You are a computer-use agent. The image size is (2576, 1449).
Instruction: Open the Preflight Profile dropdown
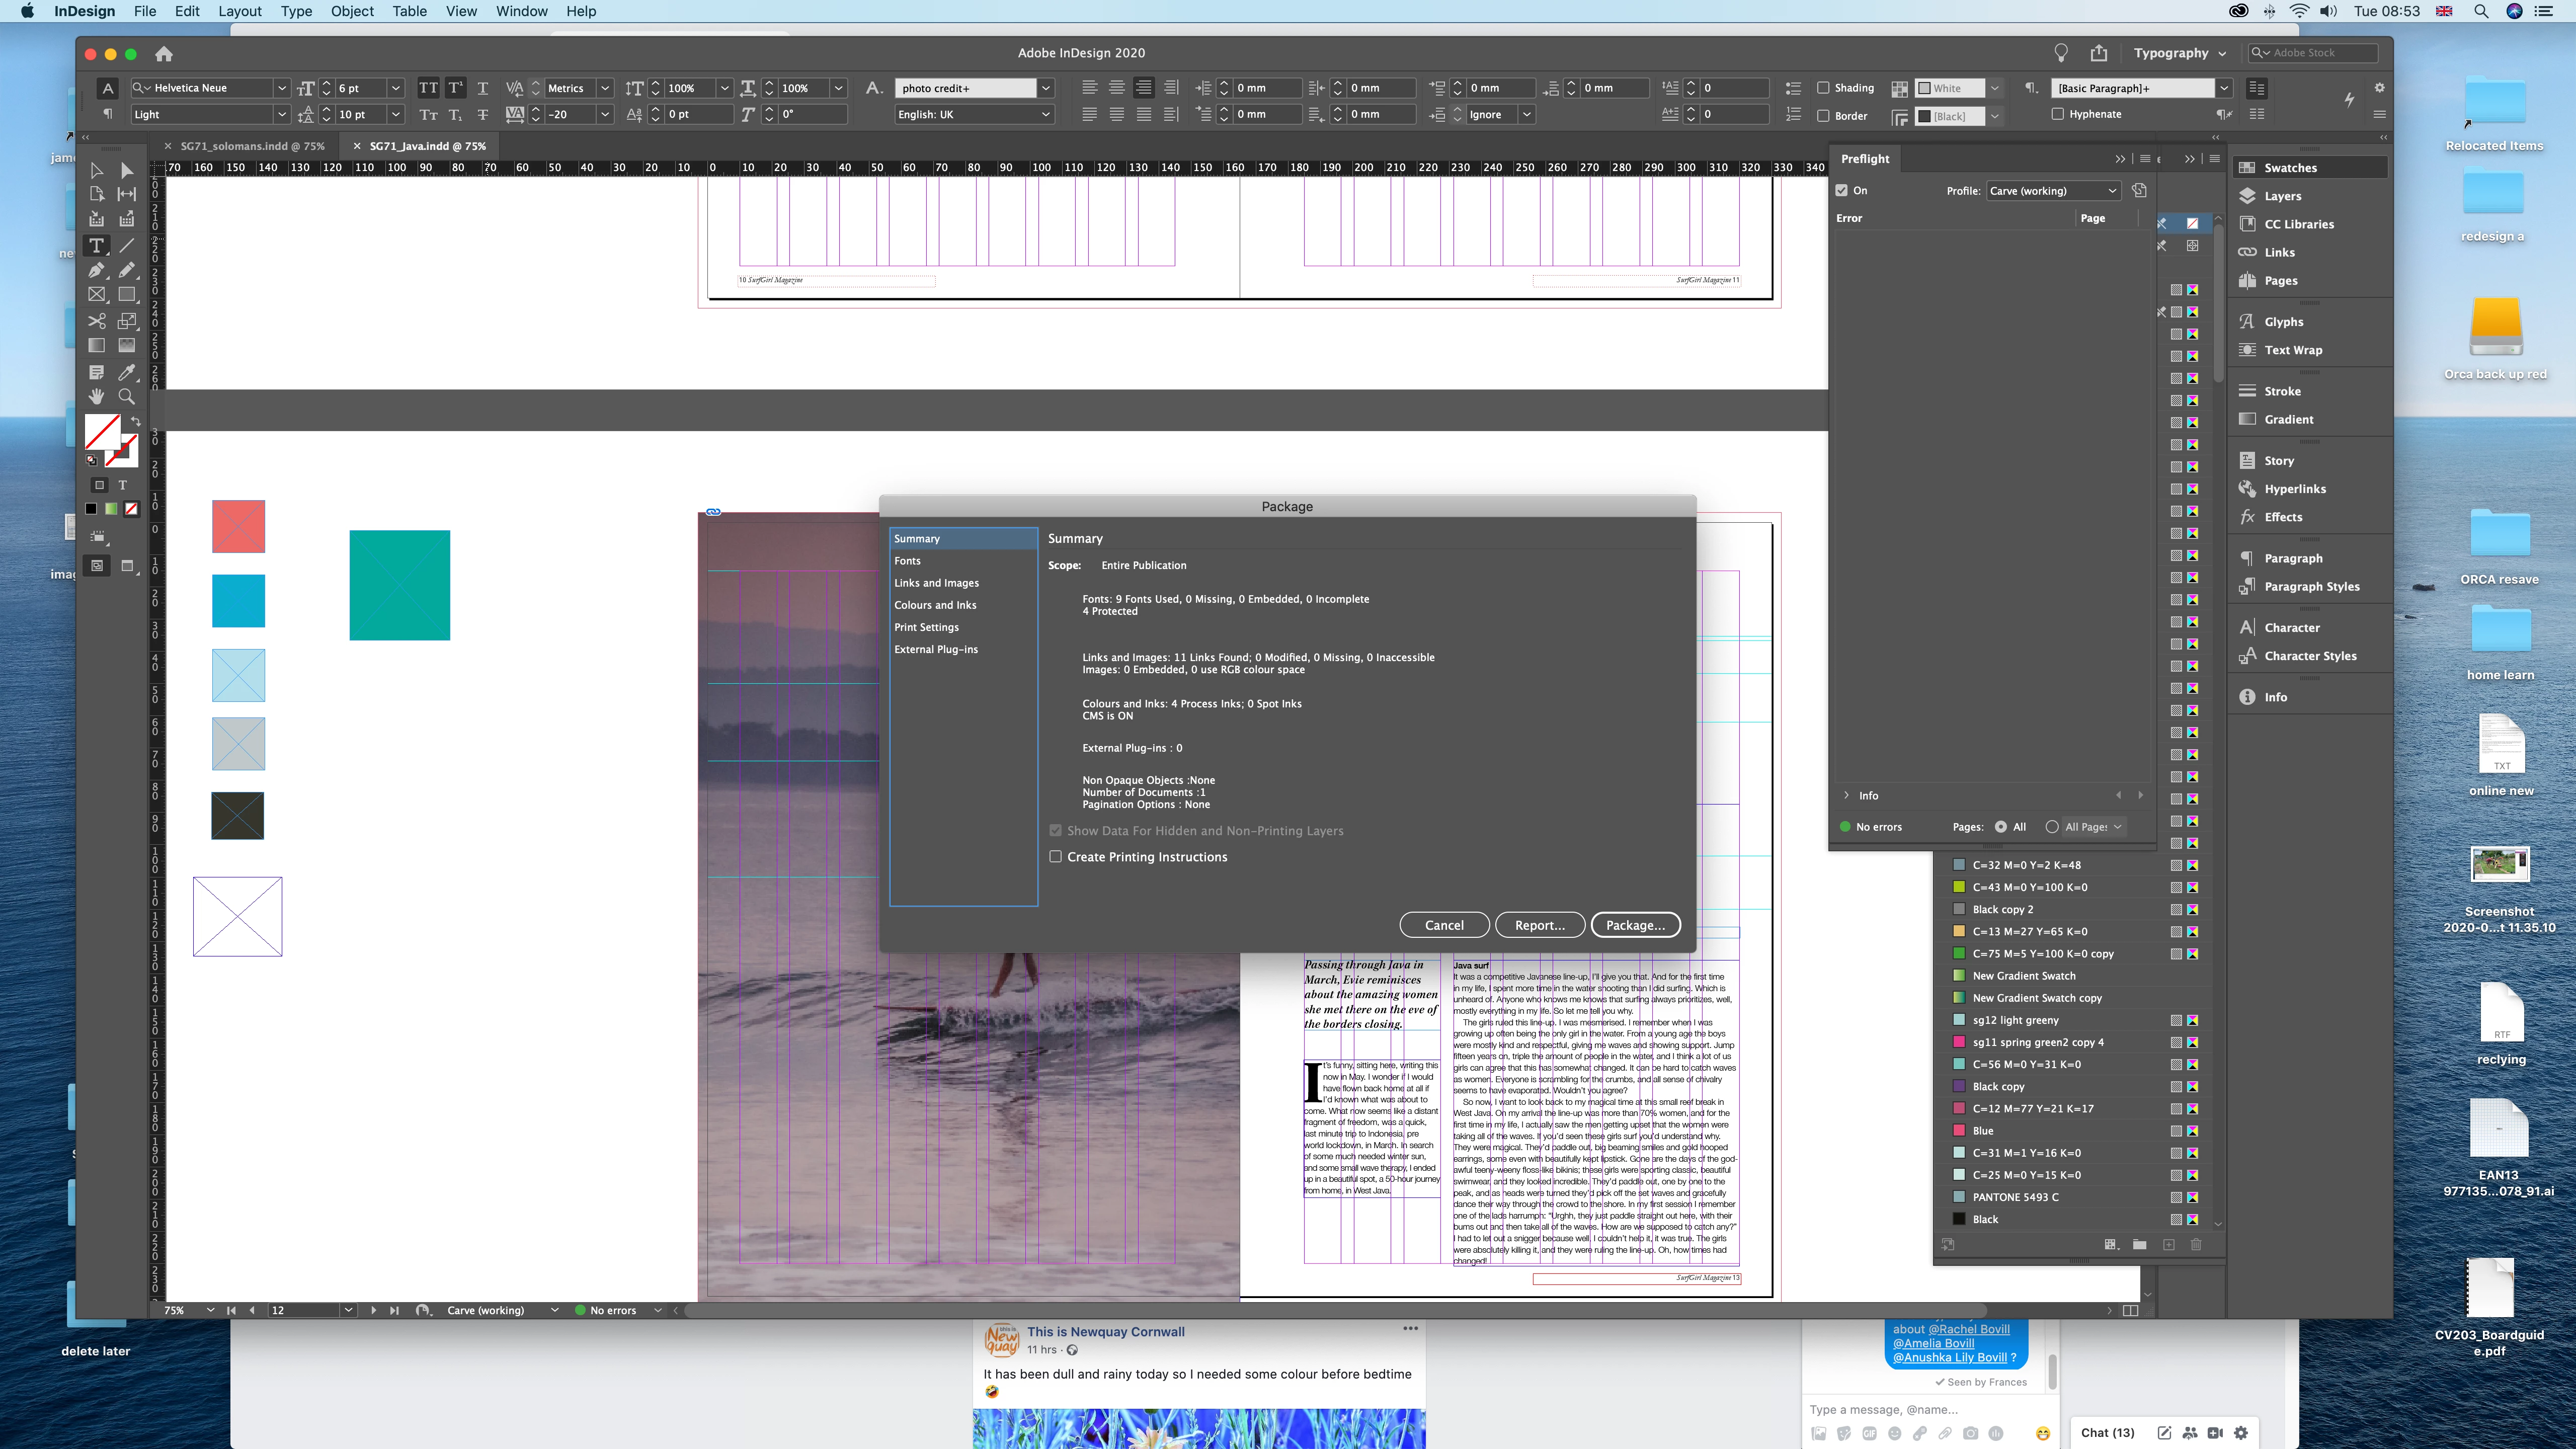click(2053, 190)
